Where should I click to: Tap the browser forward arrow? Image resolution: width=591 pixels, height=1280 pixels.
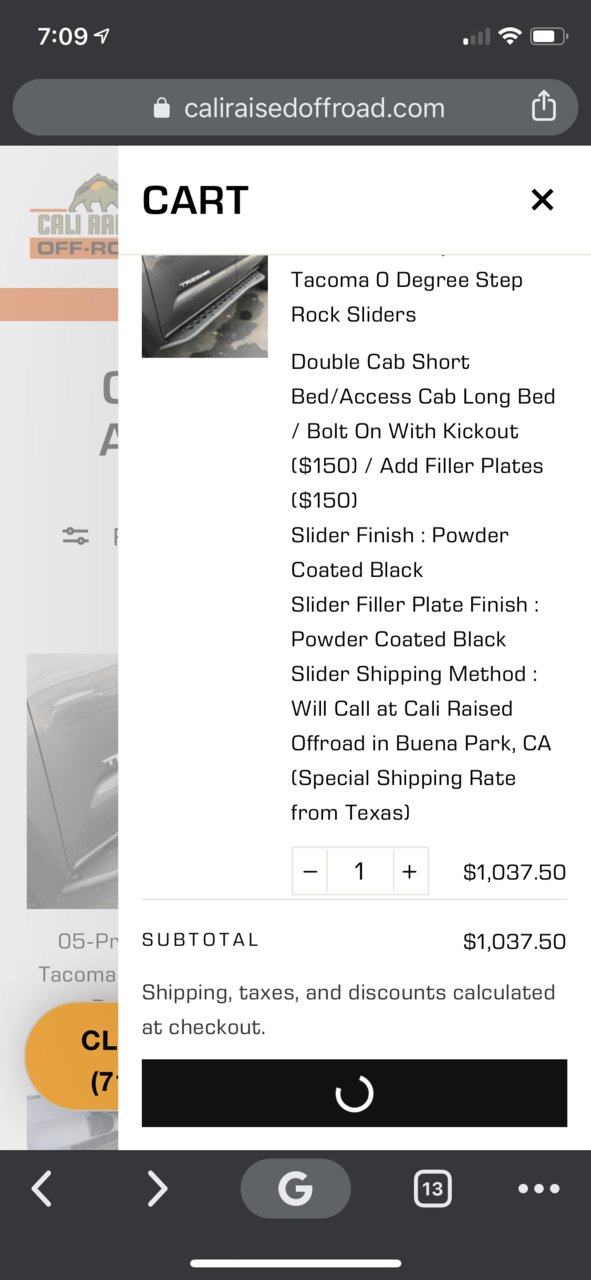coord(157,1189)
